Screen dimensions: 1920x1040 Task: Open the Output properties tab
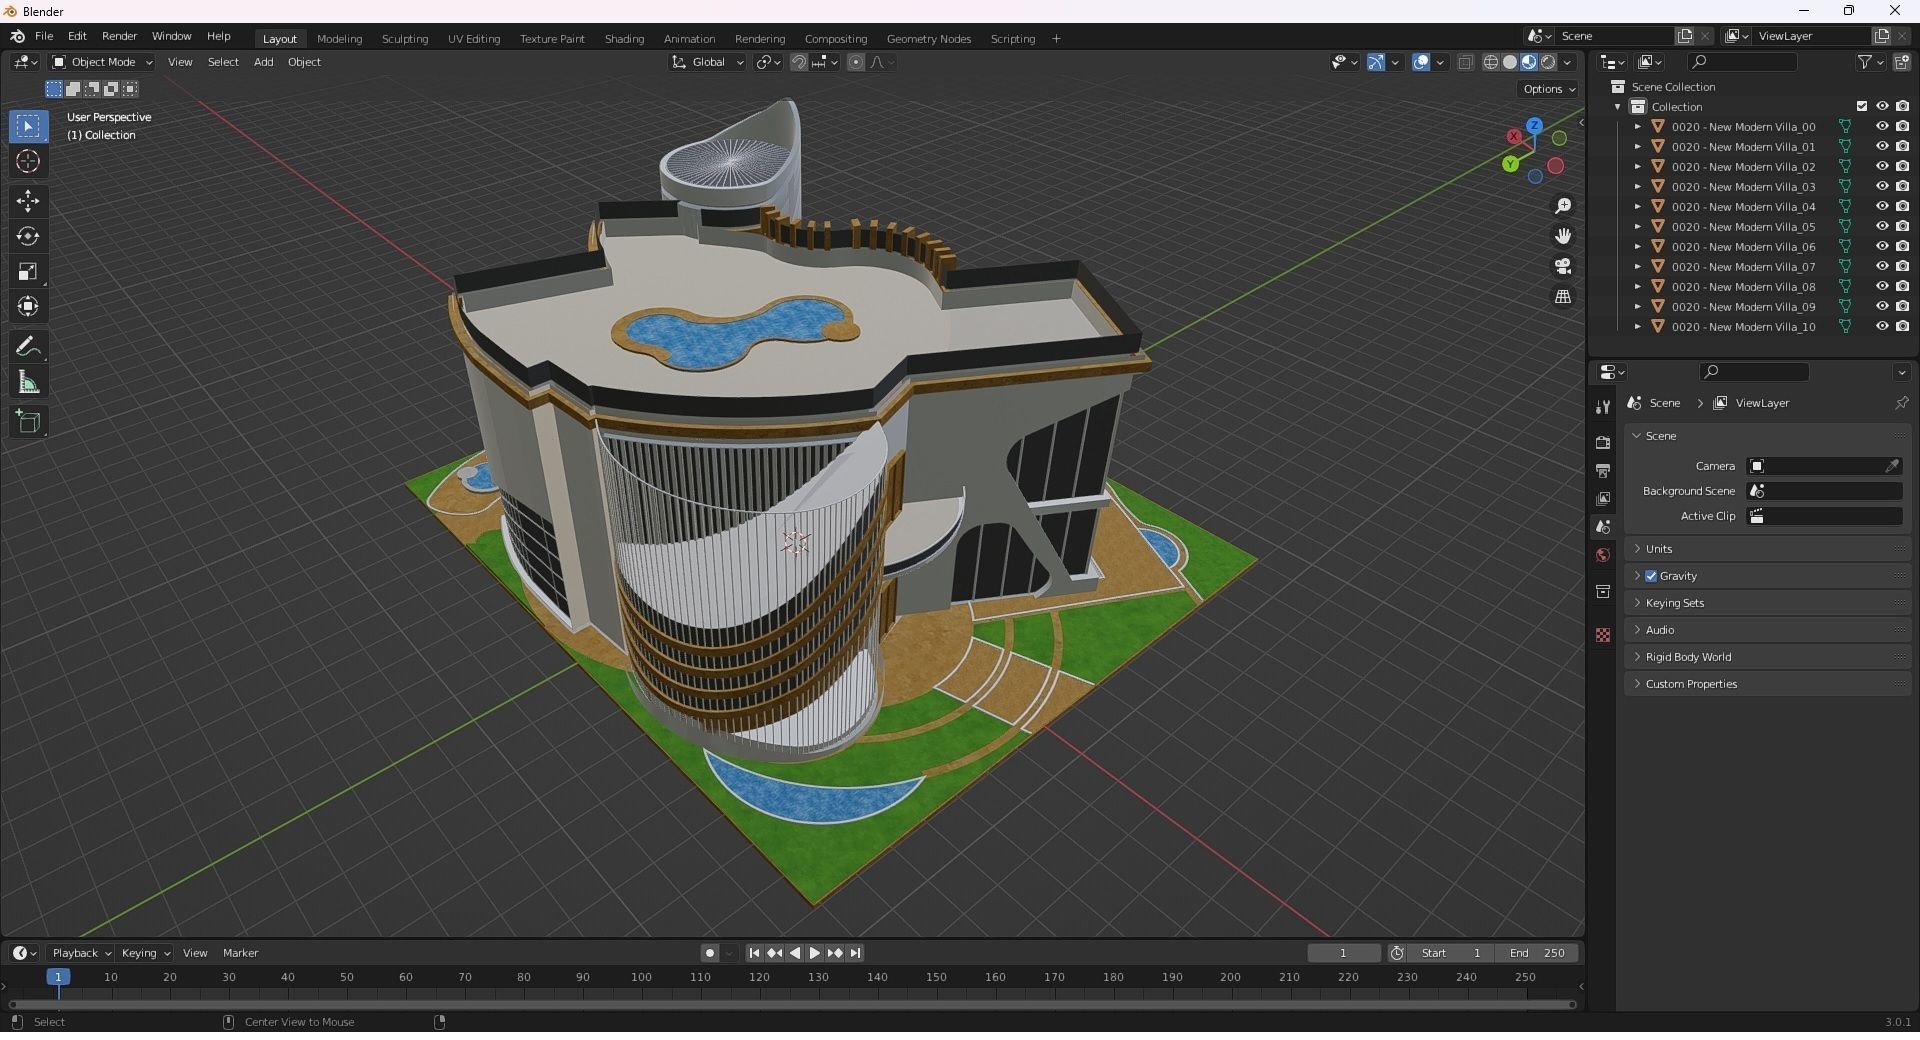tap(1603, 471)
